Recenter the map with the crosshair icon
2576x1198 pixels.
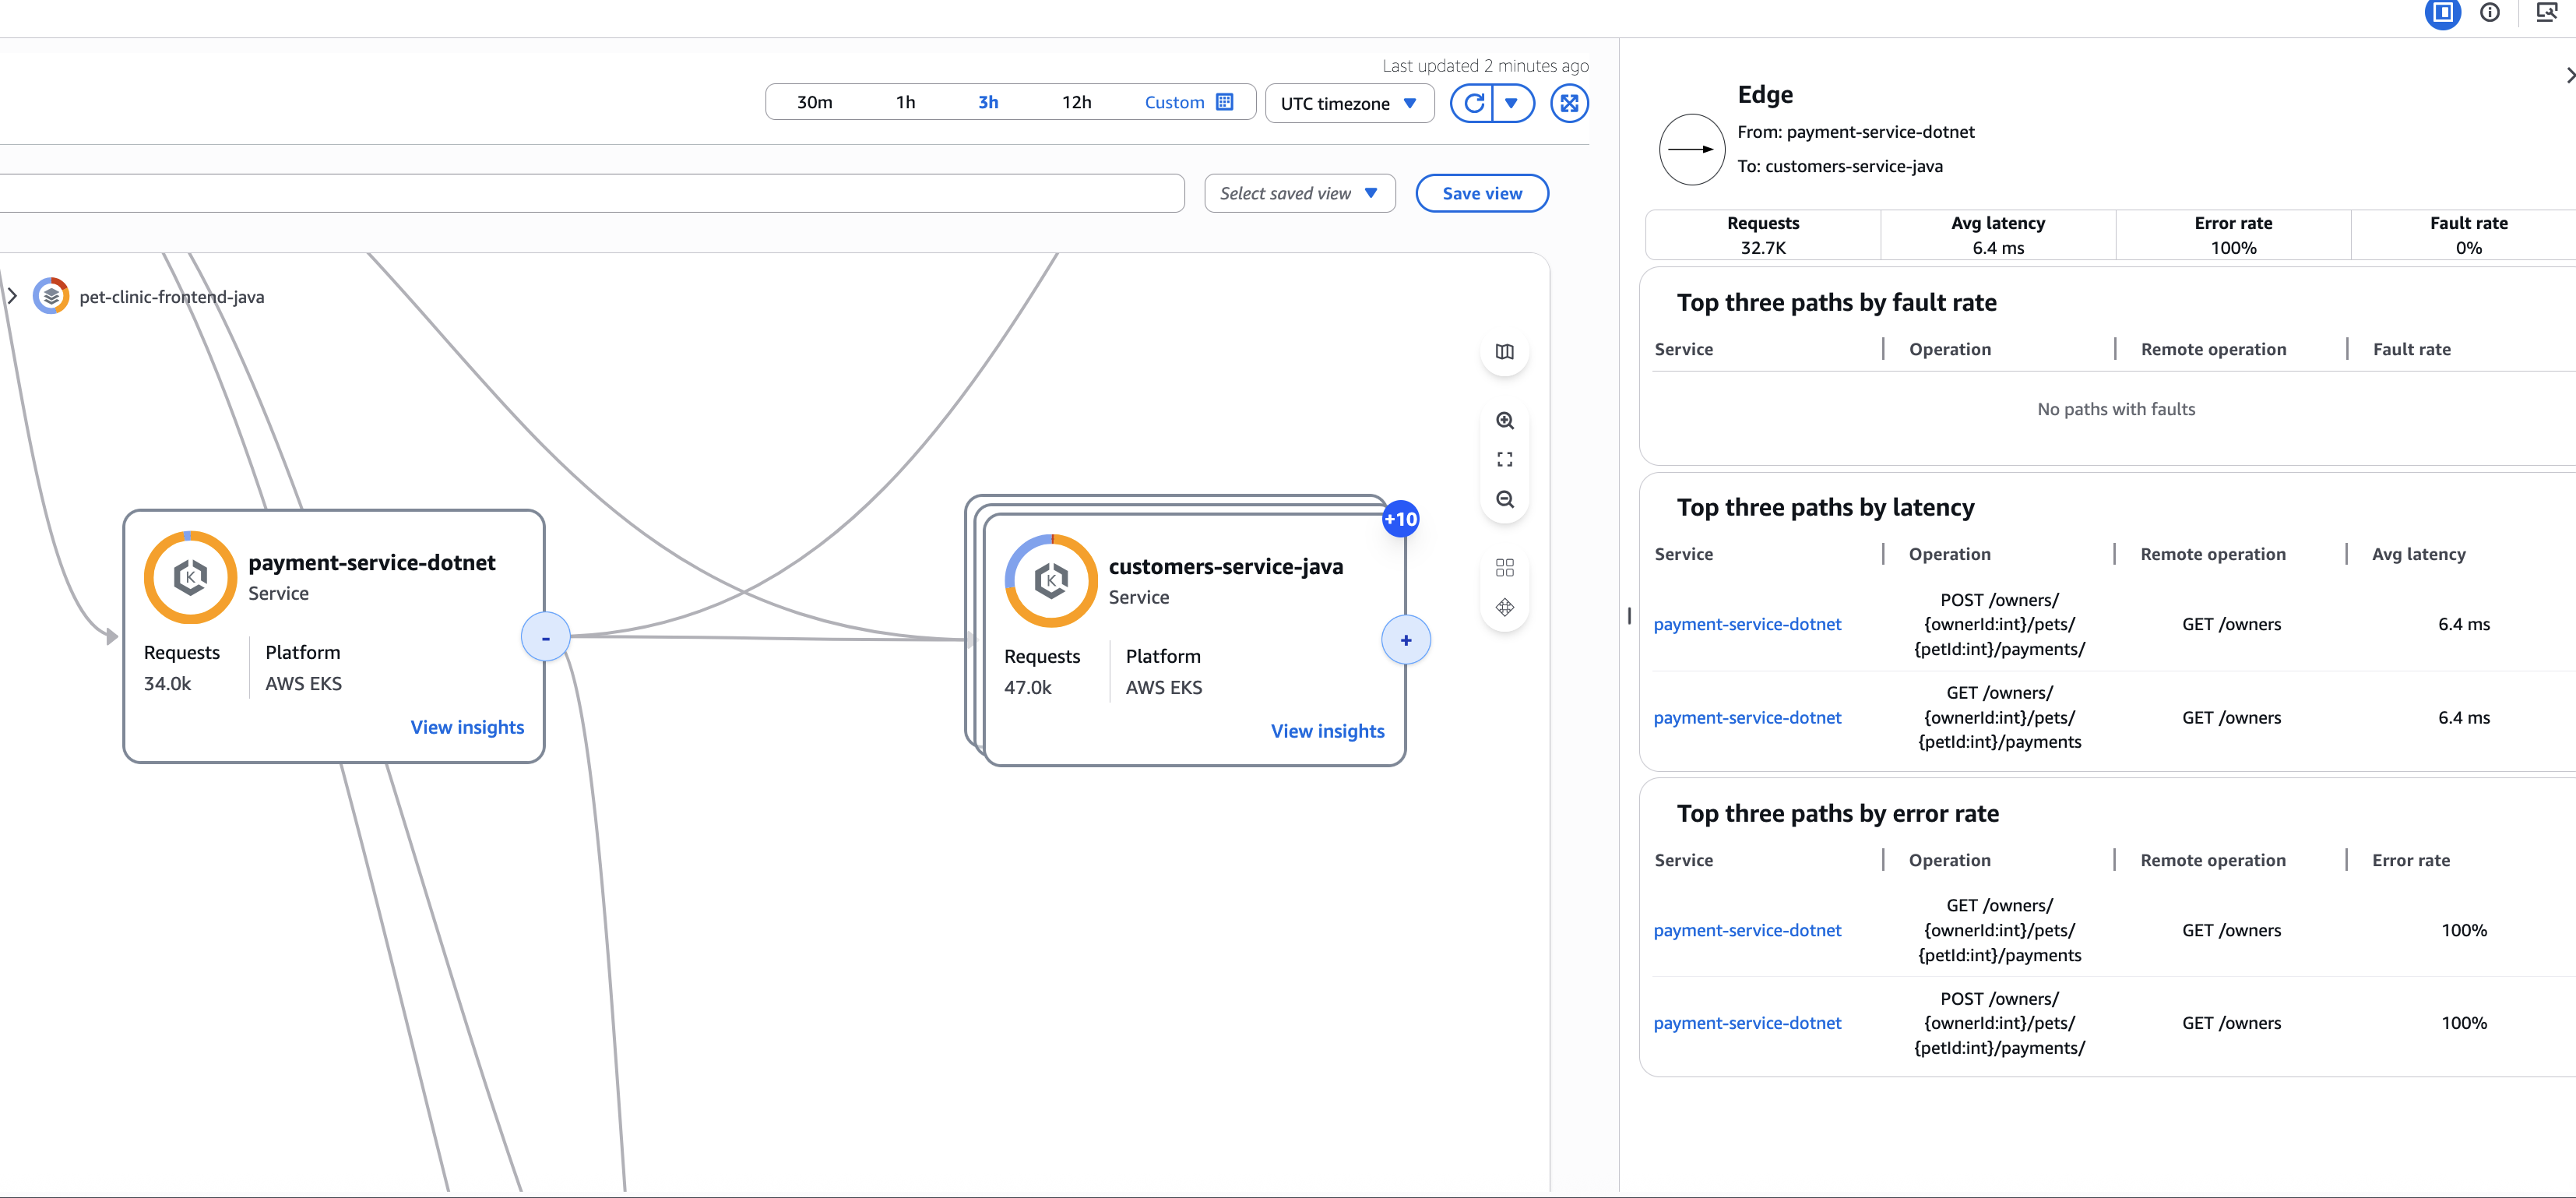click(1505, 607)
